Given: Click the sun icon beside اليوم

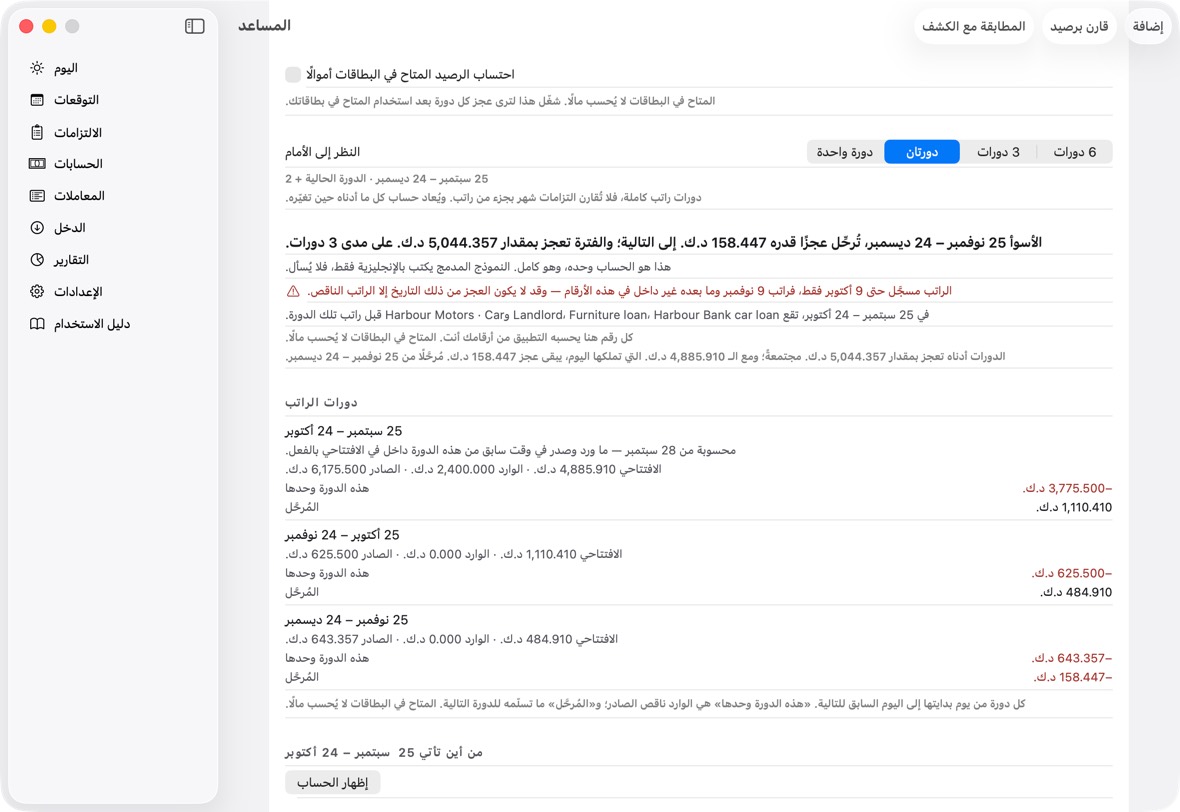Looking at the screenshot, I should (x=37, y=68).
